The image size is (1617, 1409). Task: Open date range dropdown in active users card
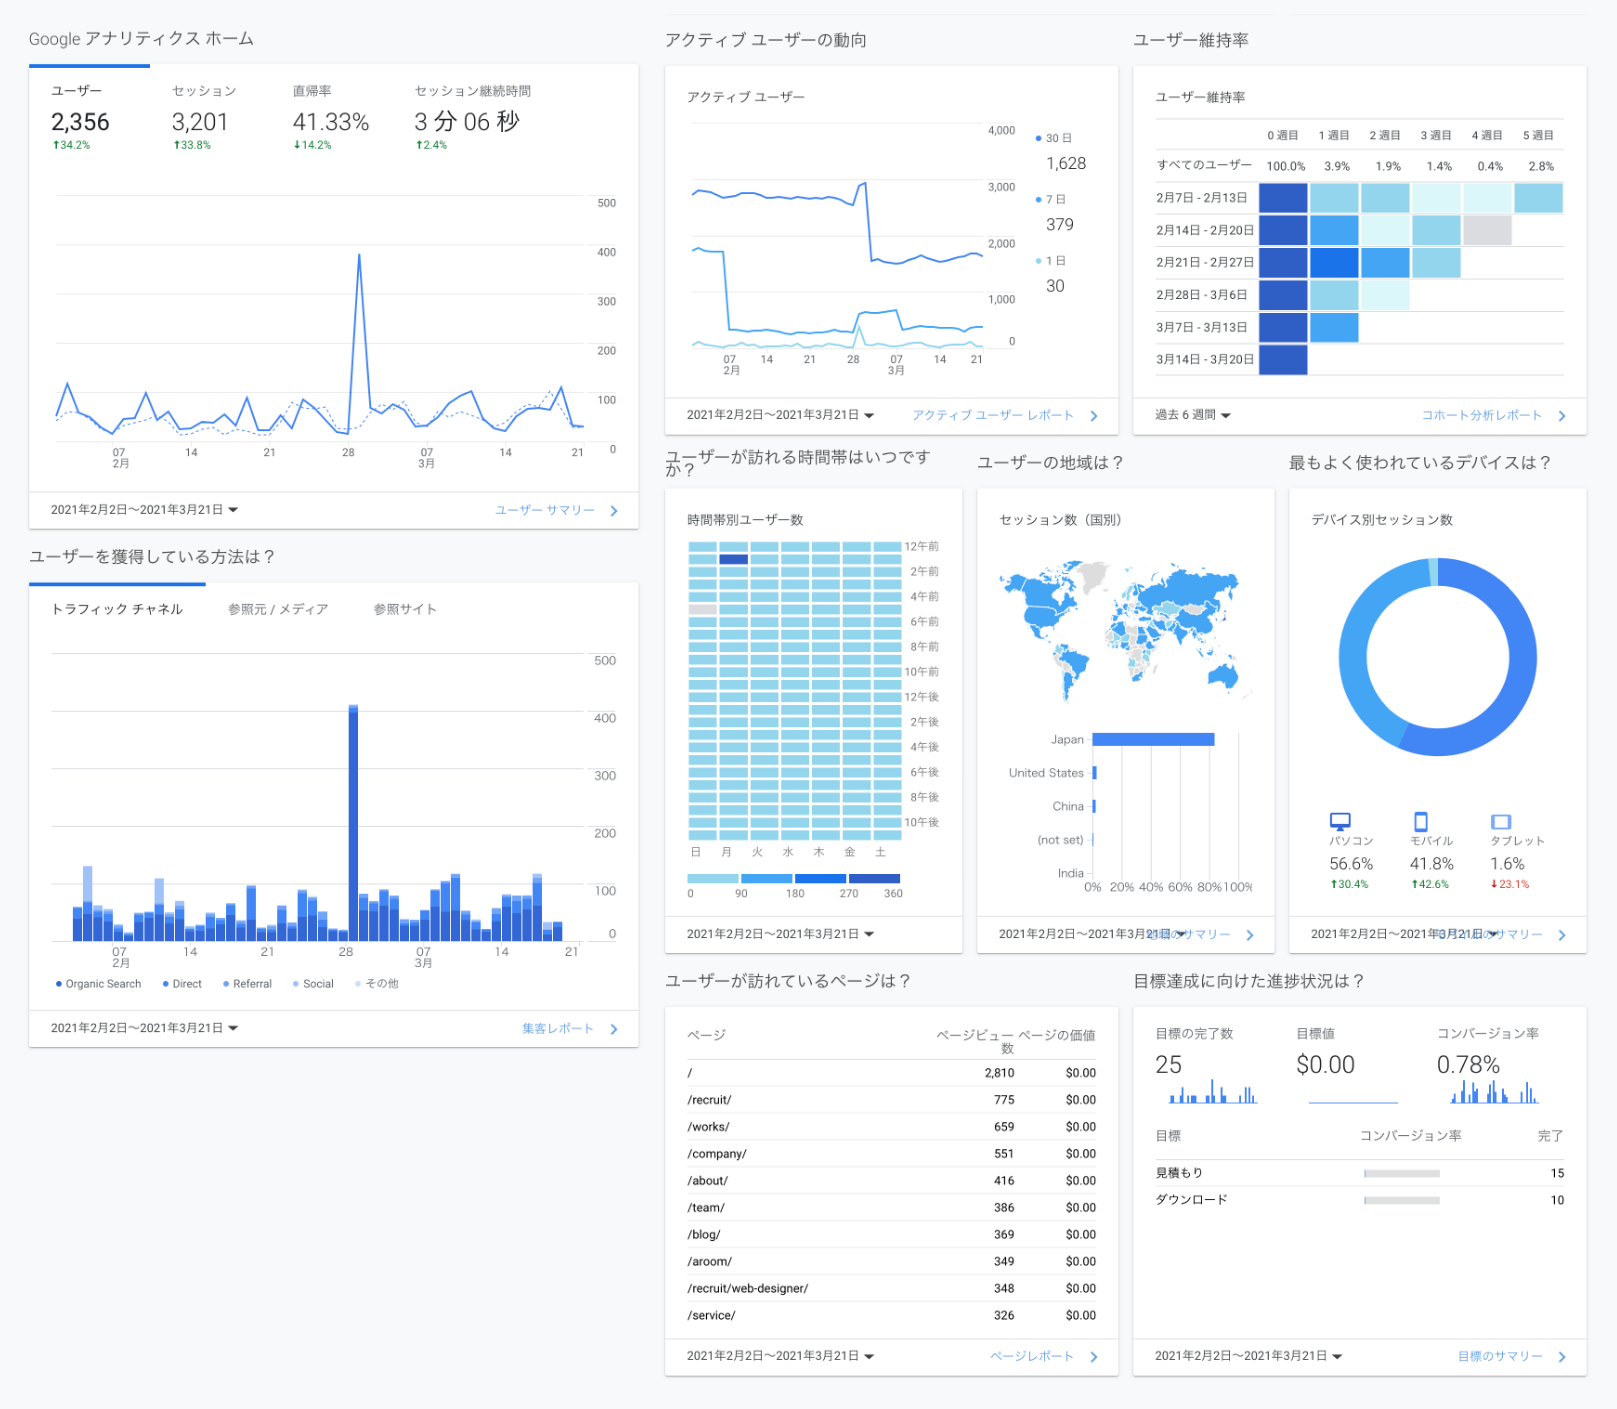[x=780, y=415]
